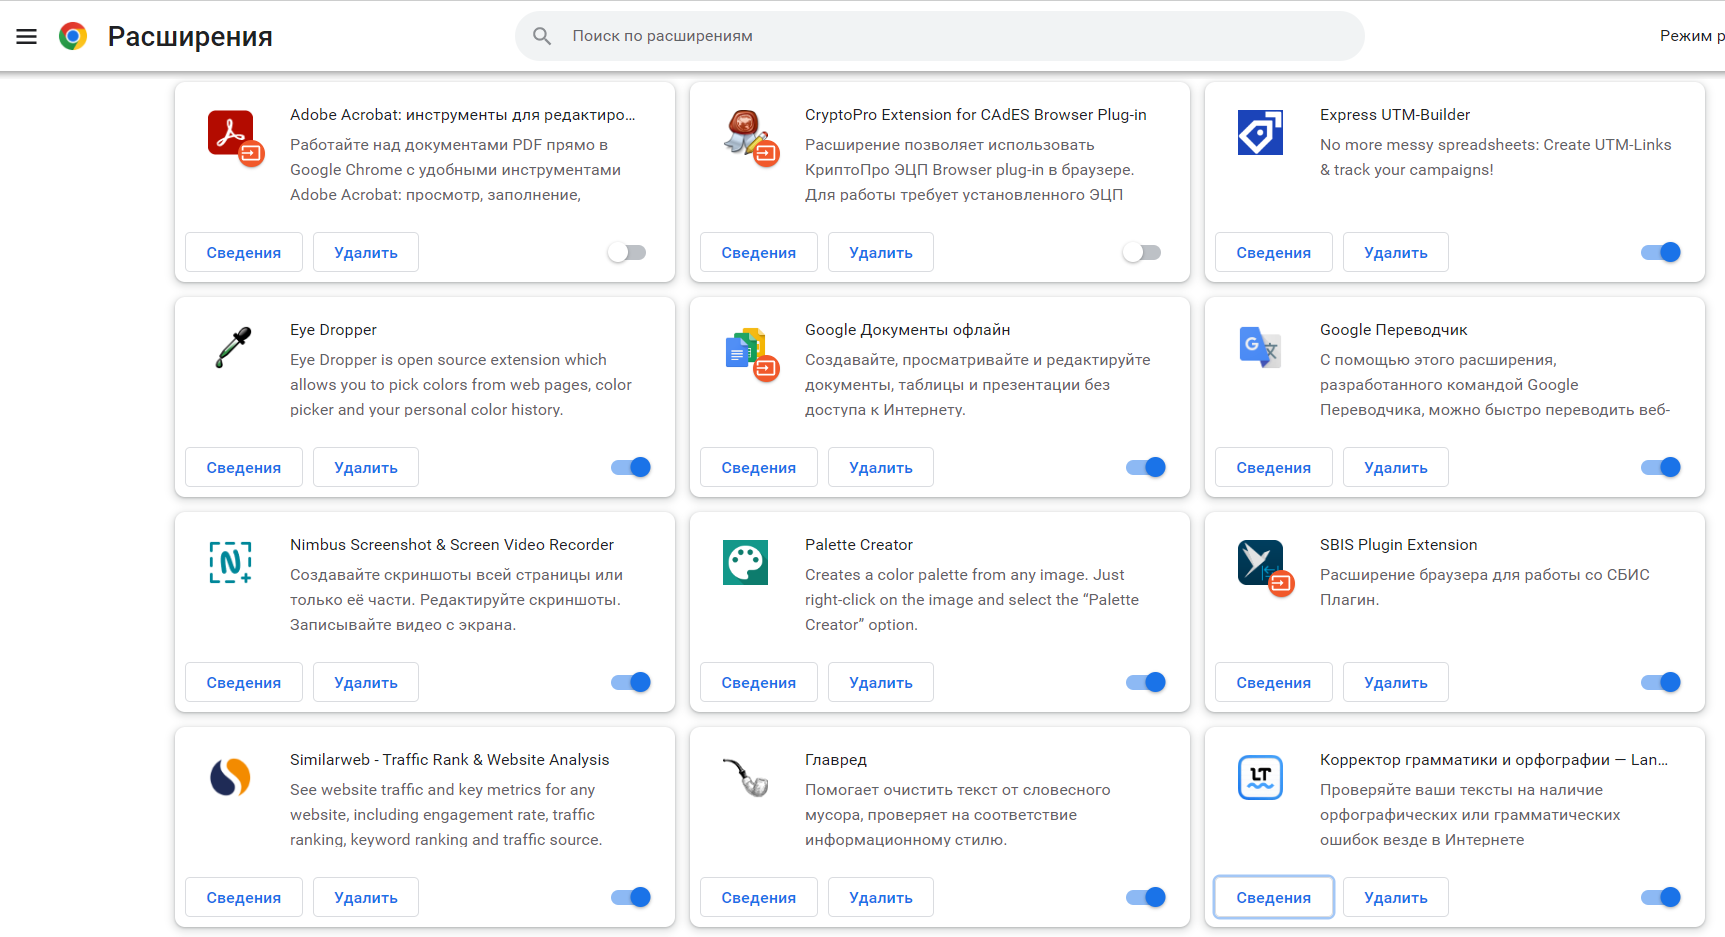This screenshot has width=1725, height=937.
Task: Open Сведения for Adobe Acrobat
Action: 244,252
